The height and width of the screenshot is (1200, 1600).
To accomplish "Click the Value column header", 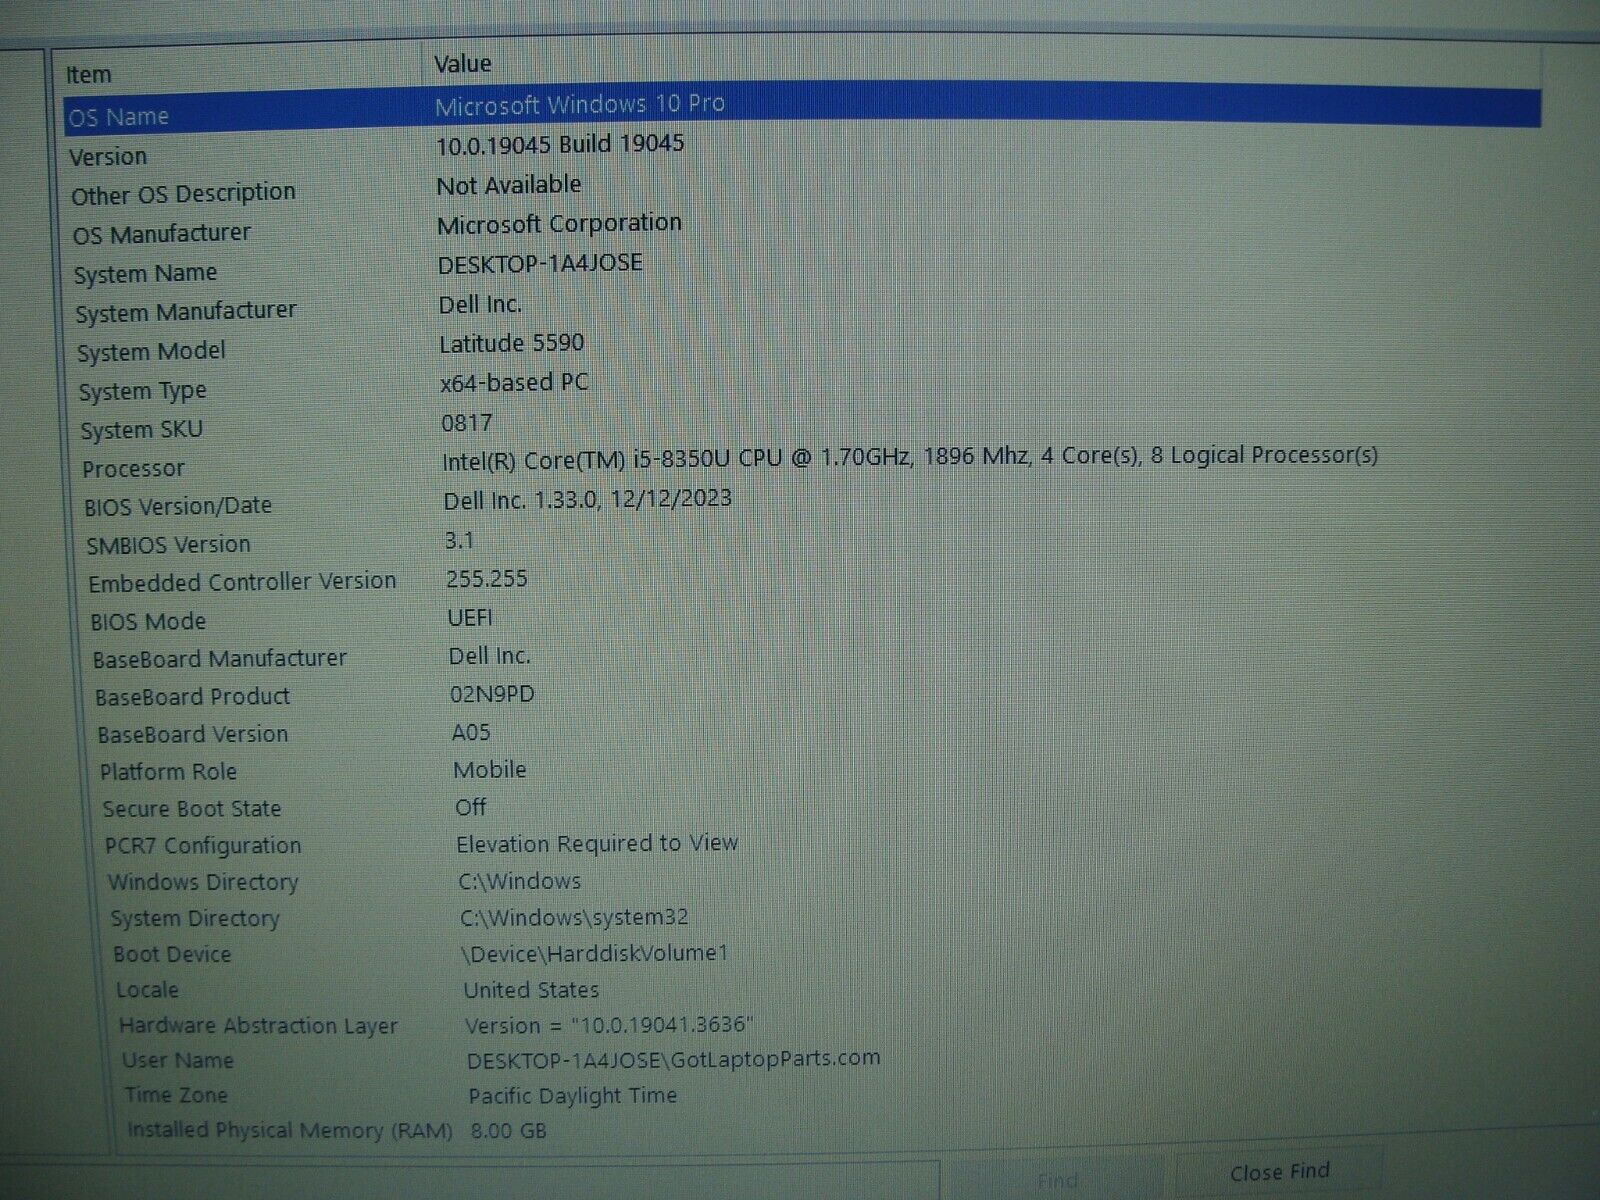I will pos(462,64).
